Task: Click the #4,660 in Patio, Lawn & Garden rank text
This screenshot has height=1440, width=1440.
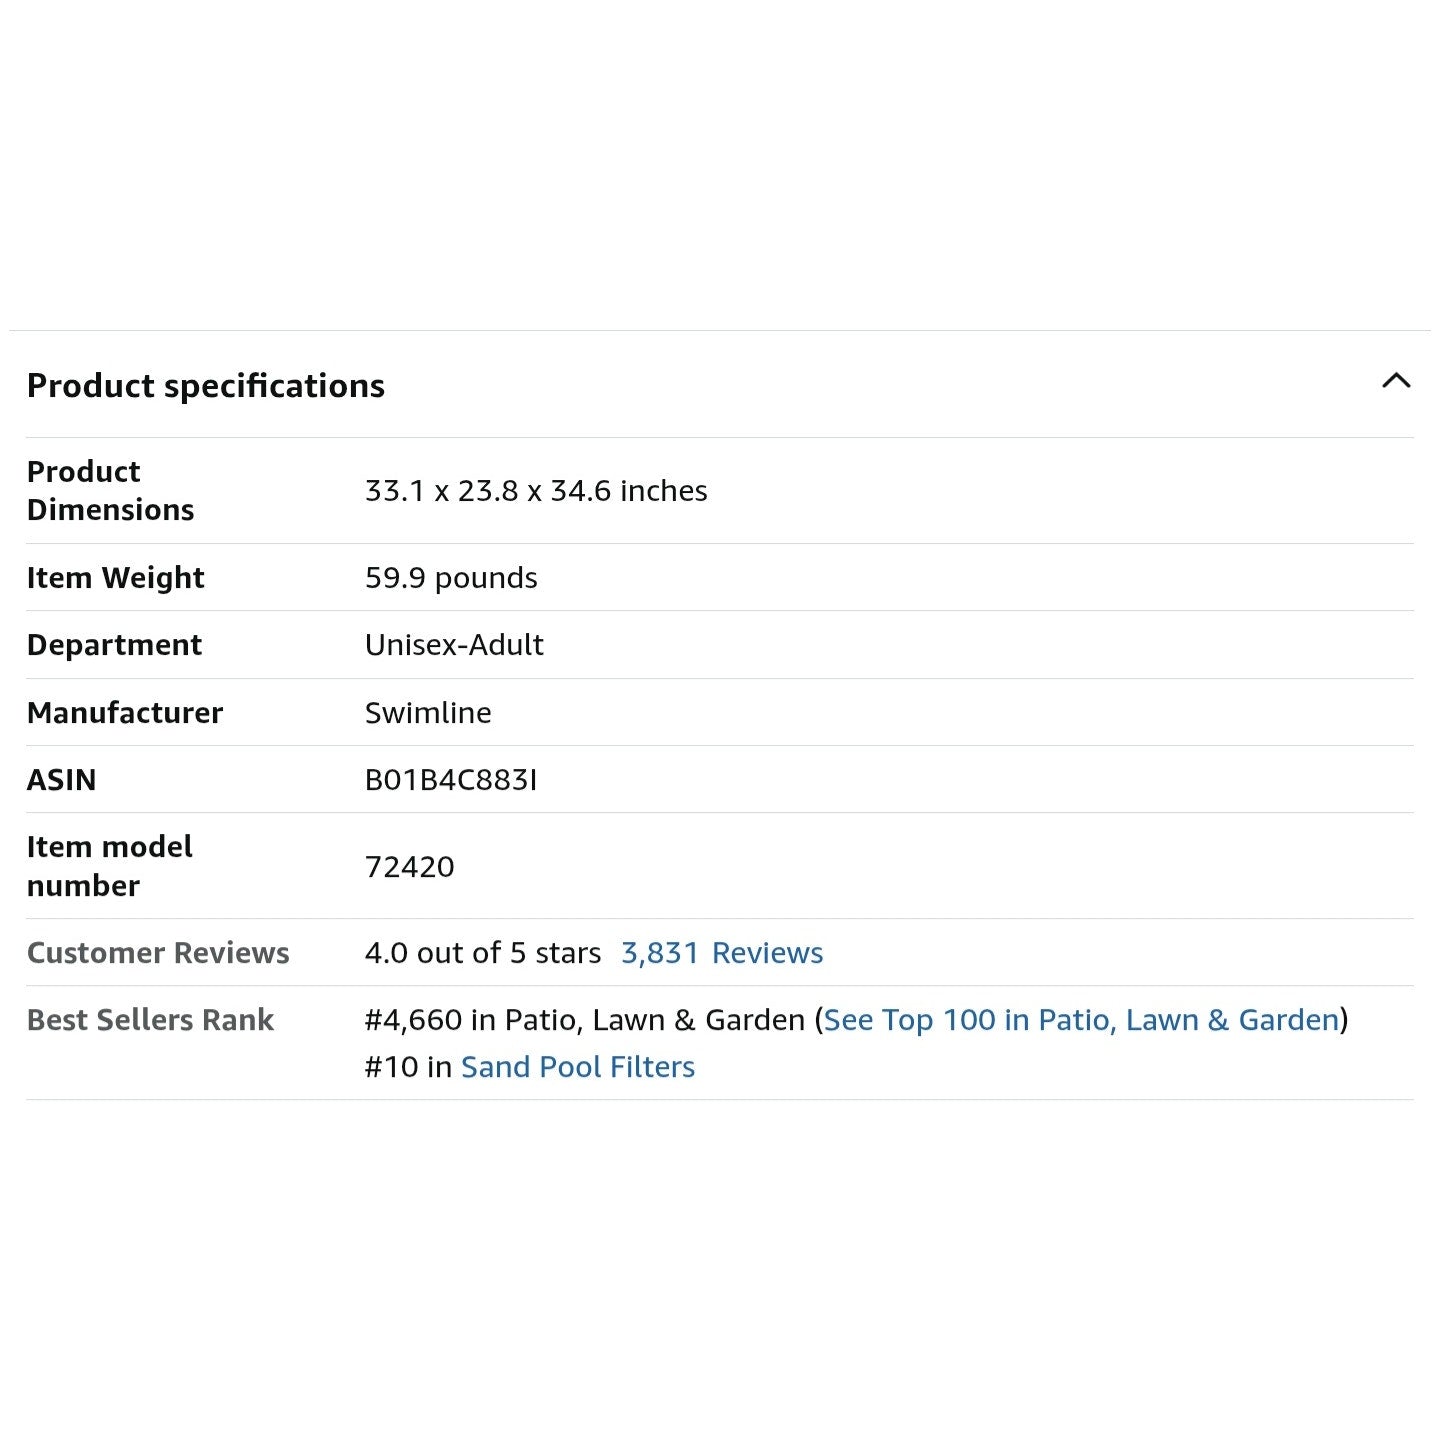Action: point(585,1020)
